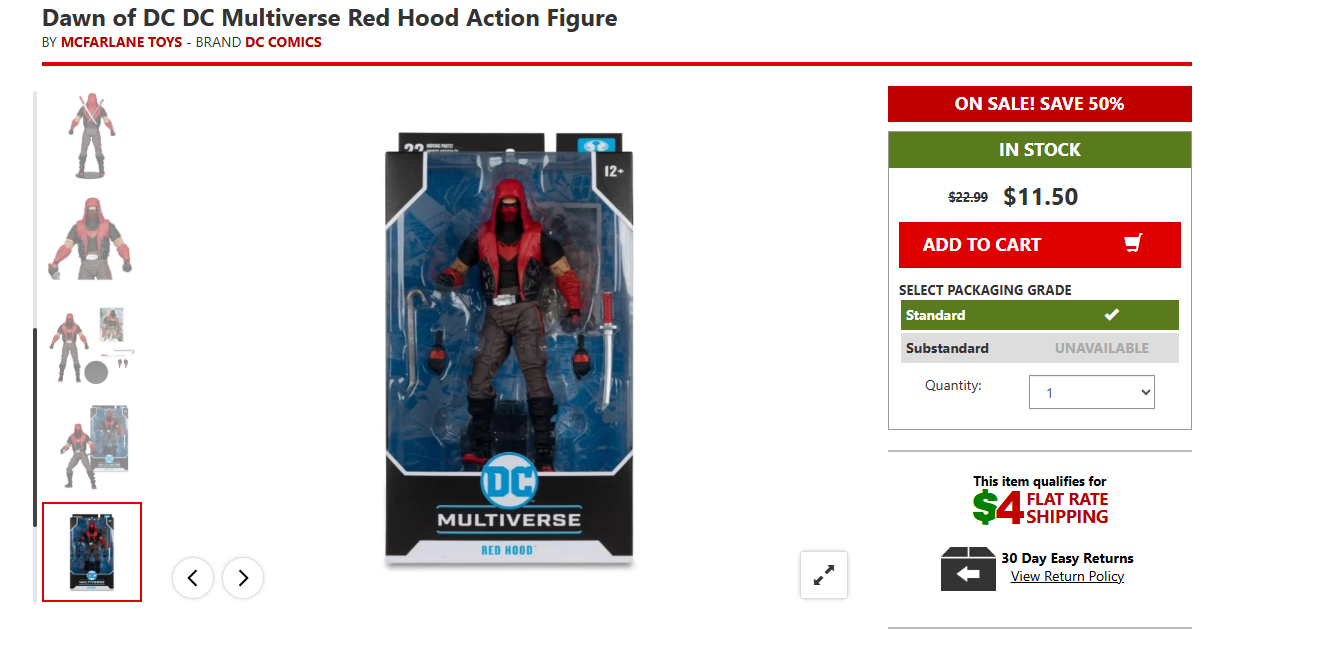
Task: Click the return box arrow icon
Action: point(968,569)
